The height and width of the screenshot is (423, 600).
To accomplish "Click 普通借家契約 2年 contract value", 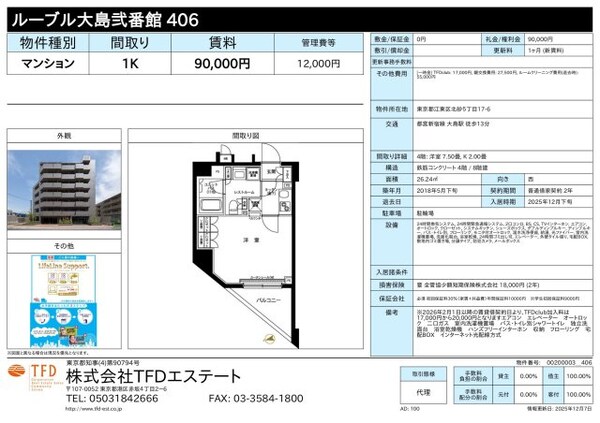I will pyautogui.click(x=550, y=190).
